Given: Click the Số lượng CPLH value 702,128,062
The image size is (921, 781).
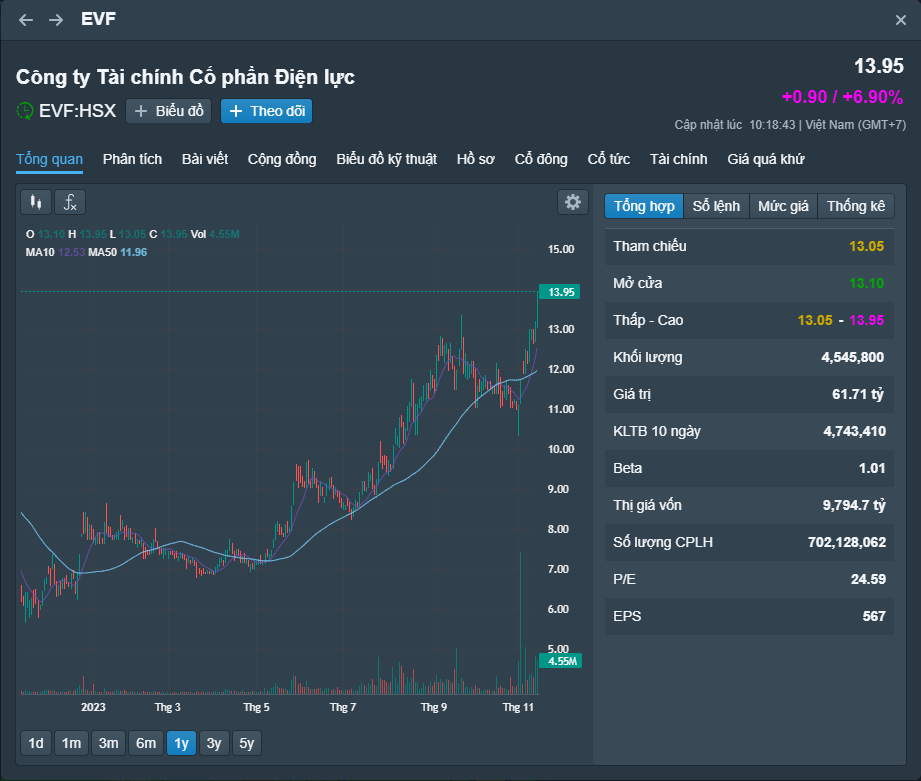Looking at the screenshot, I should tap(847, 542).
